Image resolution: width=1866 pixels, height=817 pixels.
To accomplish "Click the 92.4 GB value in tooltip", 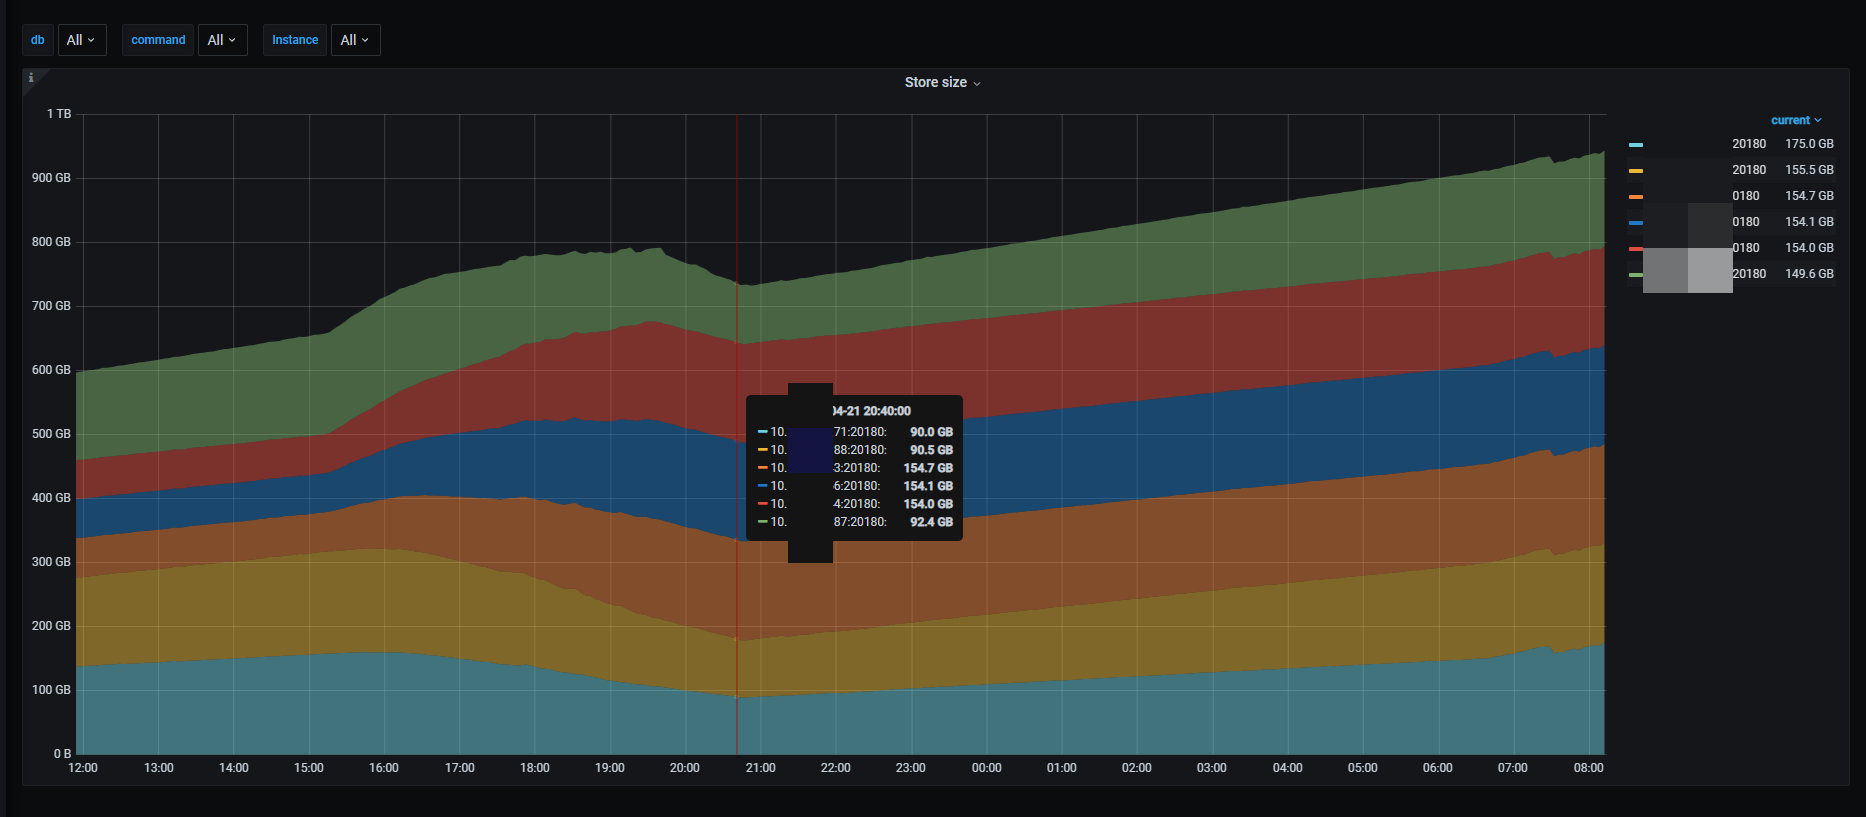I will click(931, 522).
